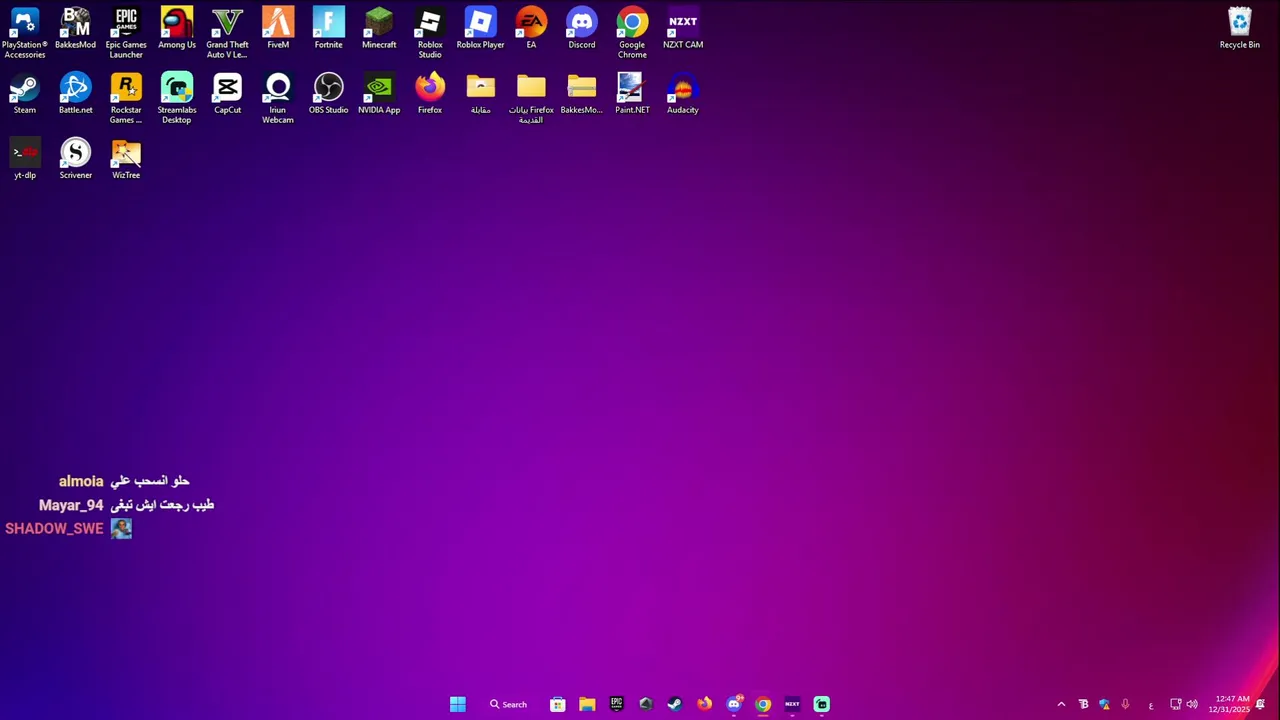This screenshot has height=720, width=1280.
Task: Select the Among Us desktop icon
Action: (177, 28)
